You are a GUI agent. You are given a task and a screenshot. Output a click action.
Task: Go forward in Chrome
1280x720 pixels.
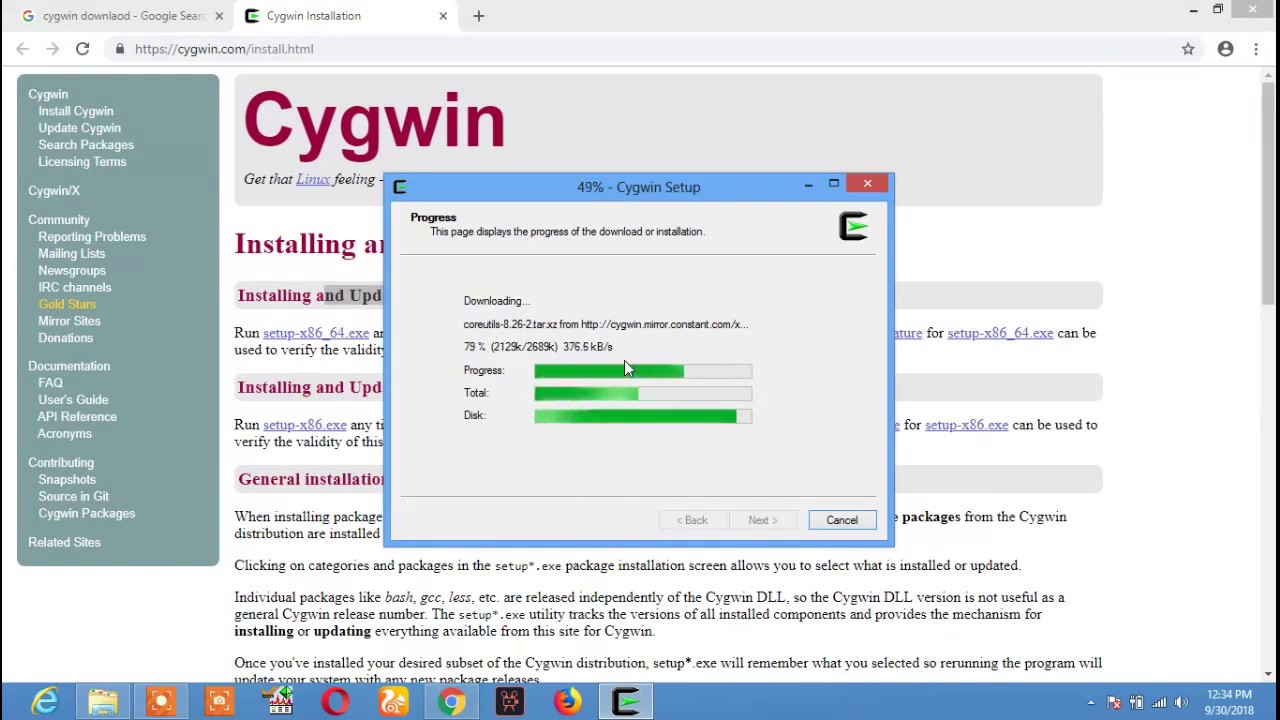[x=52, y=48]
